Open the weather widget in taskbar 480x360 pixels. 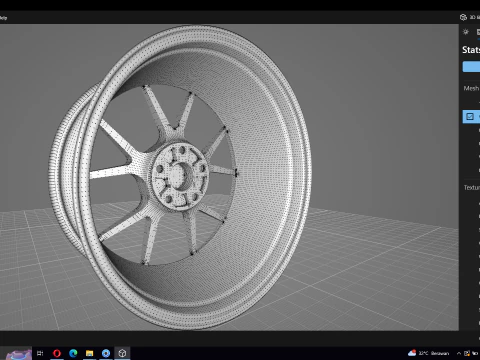[x=429, y=353]
